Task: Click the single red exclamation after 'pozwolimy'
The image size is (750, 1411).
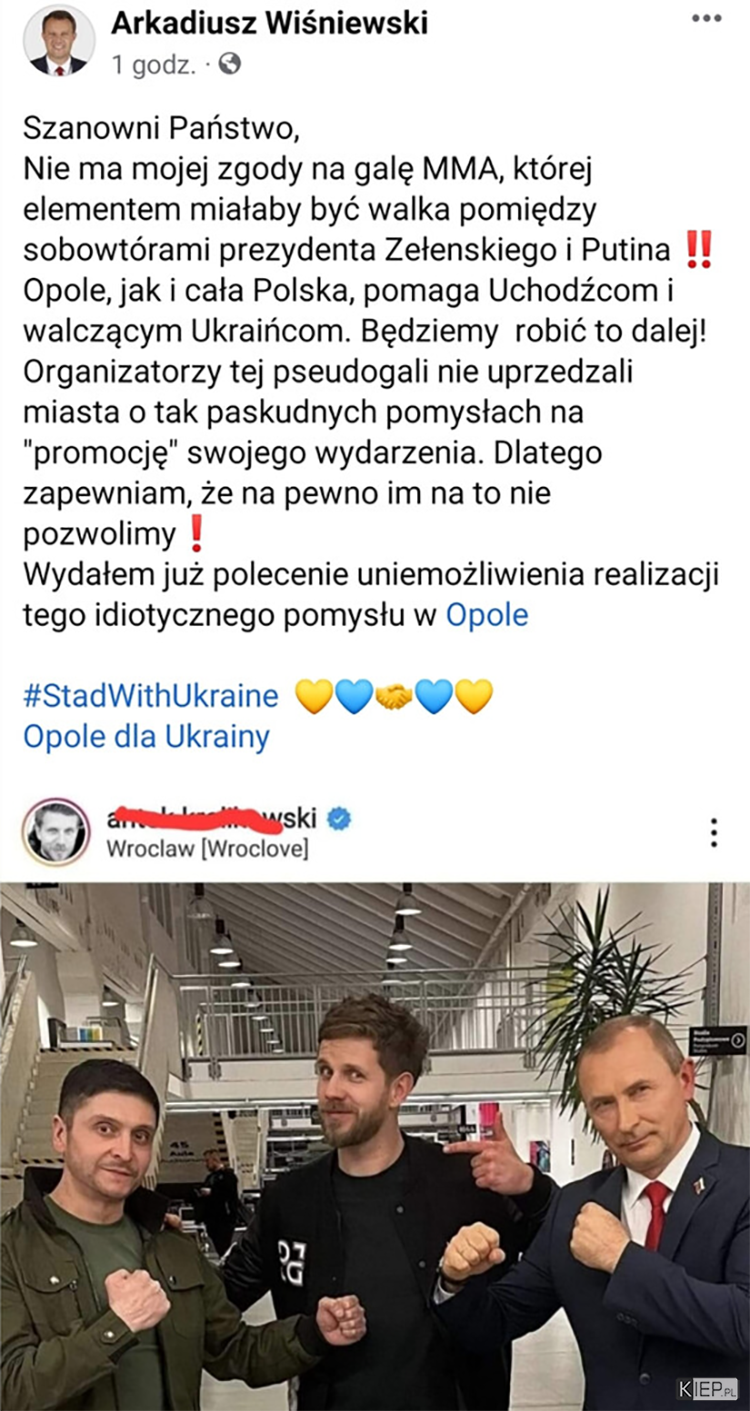Action: 197,535
